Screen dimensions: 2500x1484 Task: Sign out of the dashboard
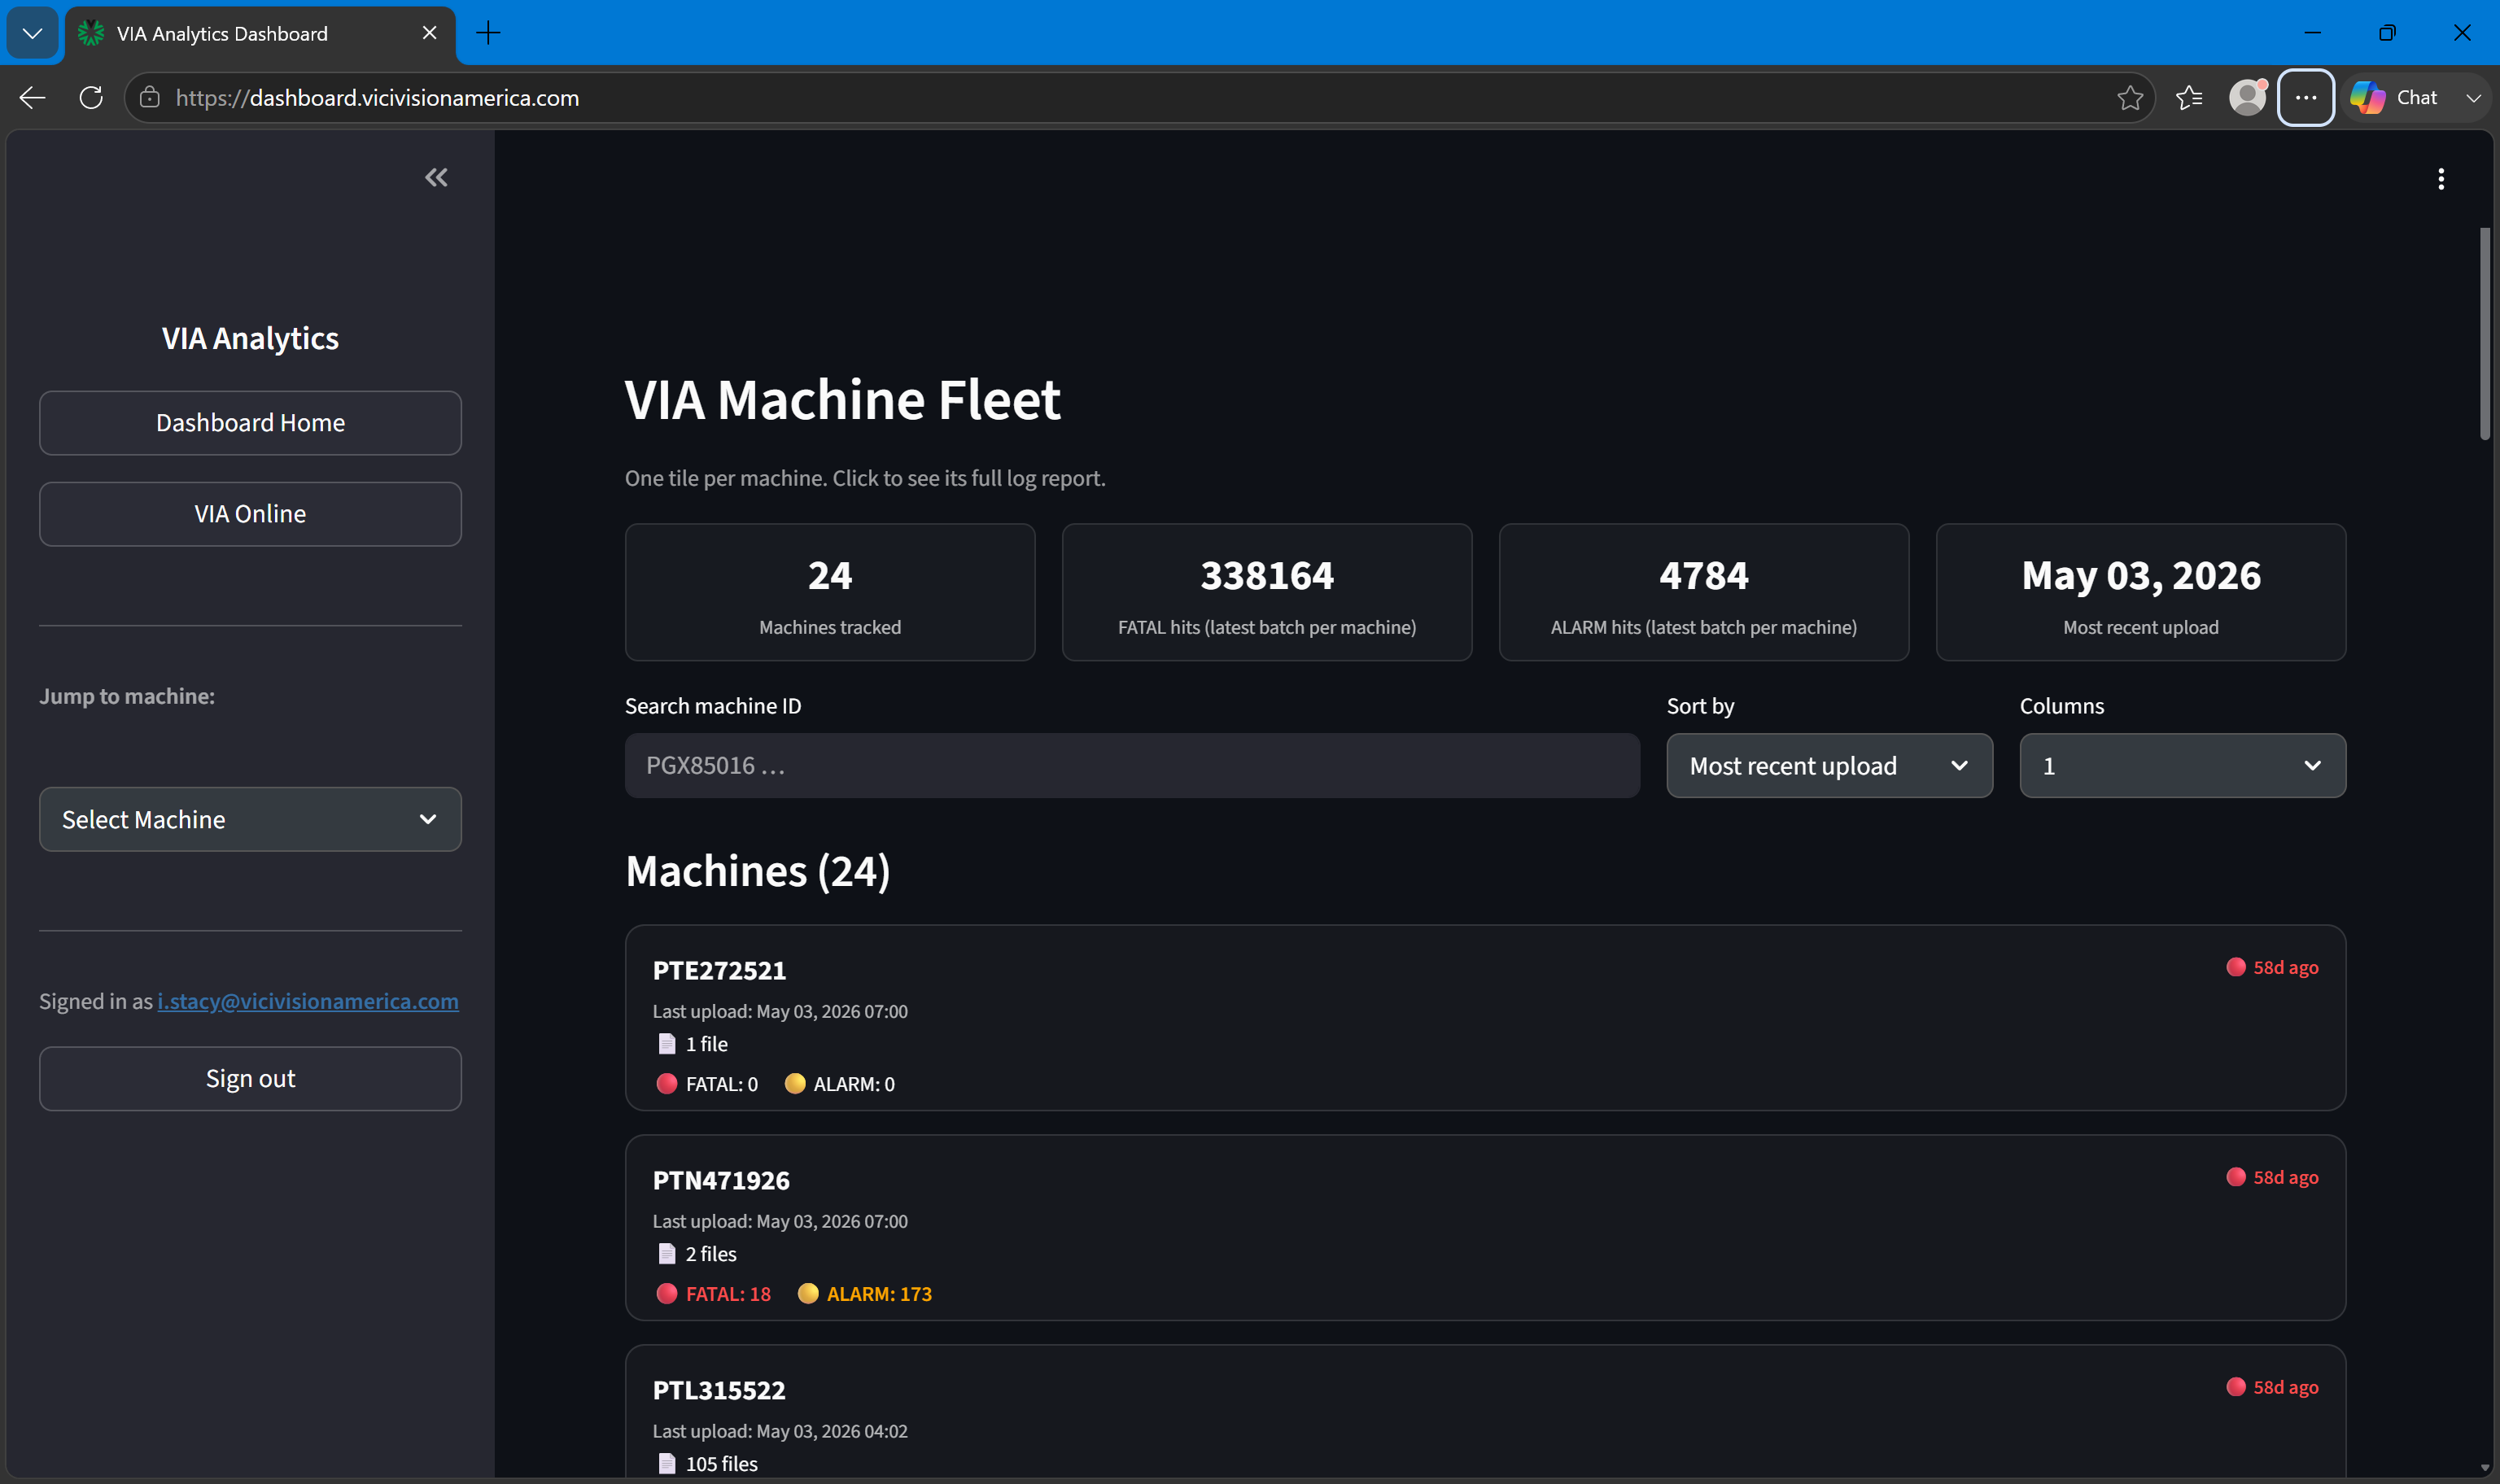[x=250, y=1079]
